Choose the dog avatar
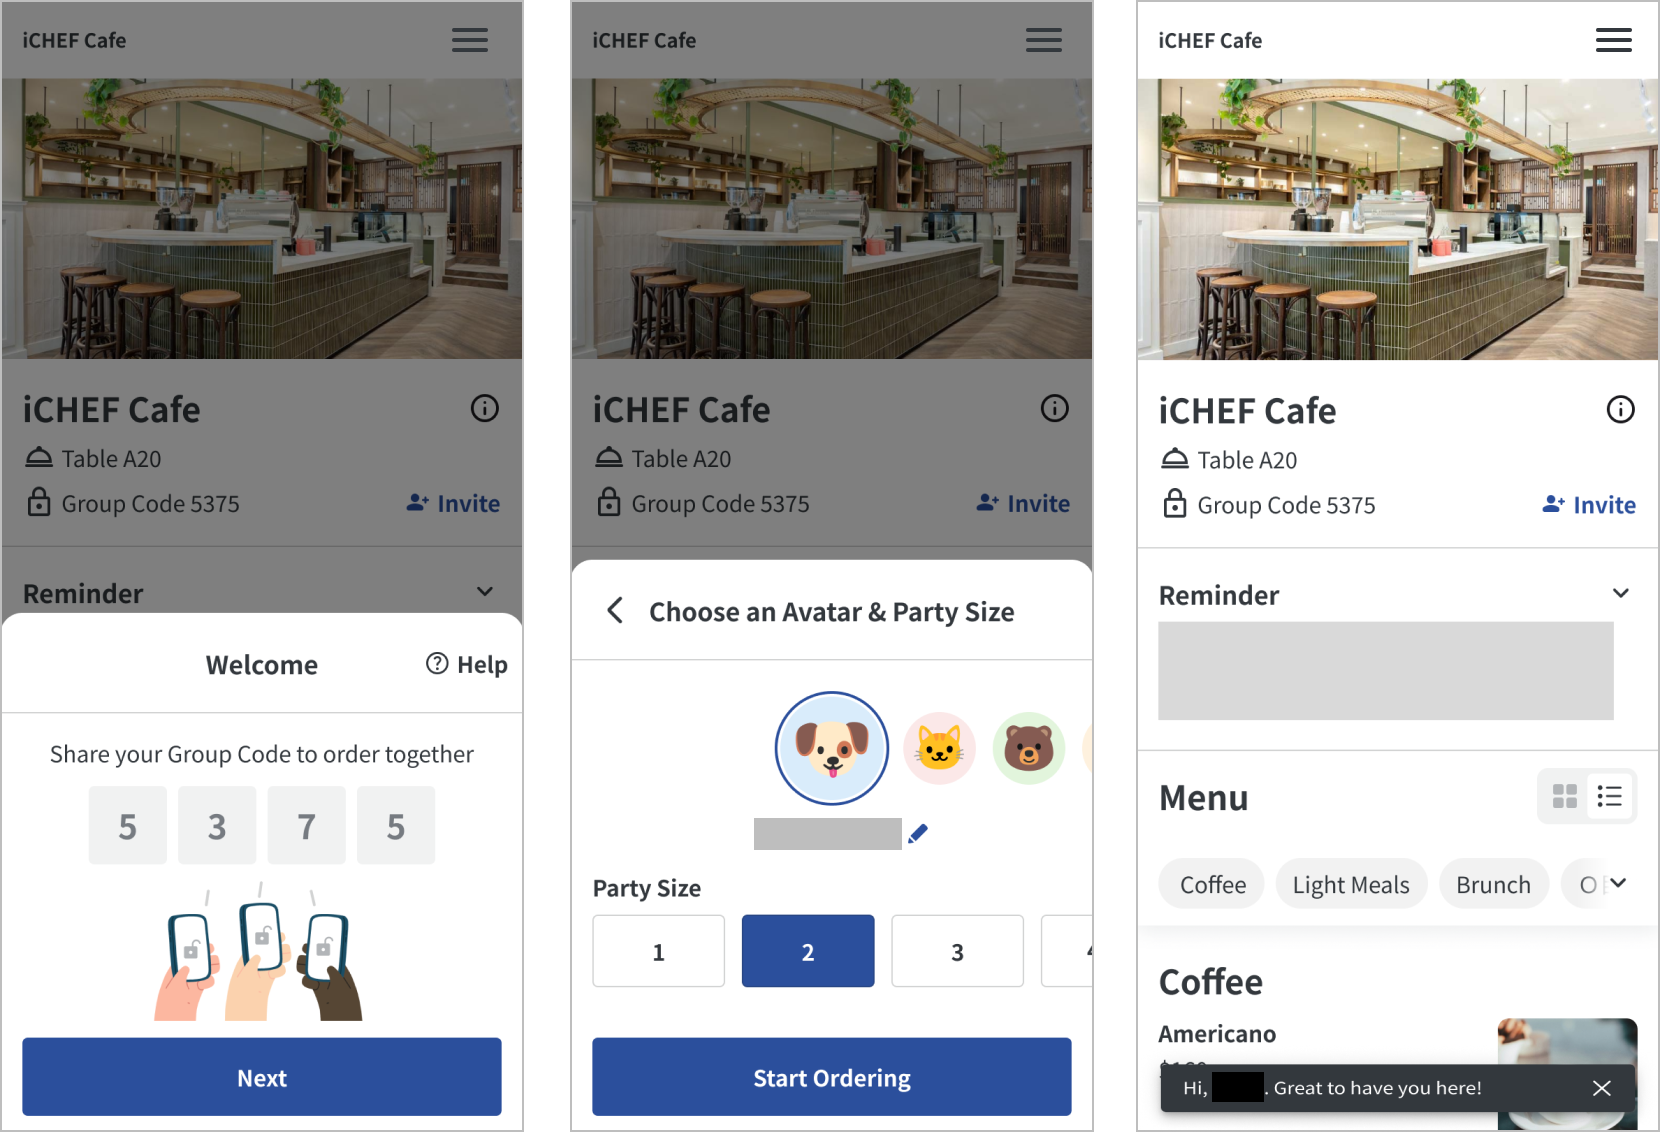The image size is (1660, 1132). 831,748
